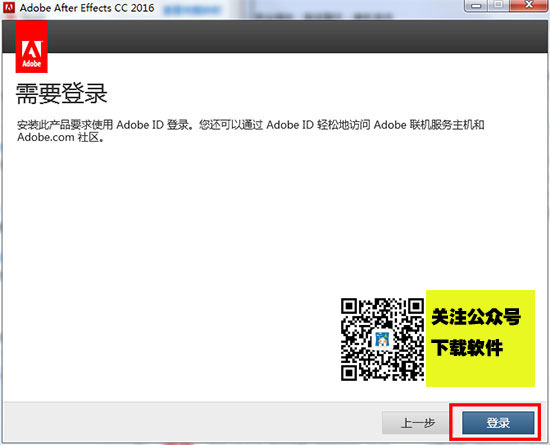The width and height of the screenshot is (550, 445).
Task: Close the After Effects installer window
Action: 529,5
